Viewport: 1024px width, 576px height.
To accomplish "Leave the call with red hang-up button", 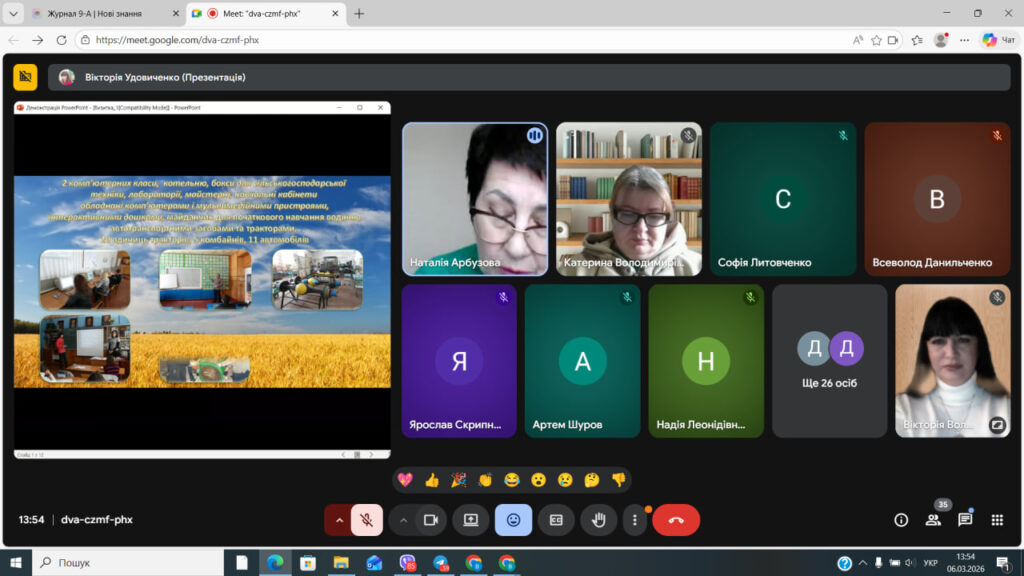I will [676, 520].
